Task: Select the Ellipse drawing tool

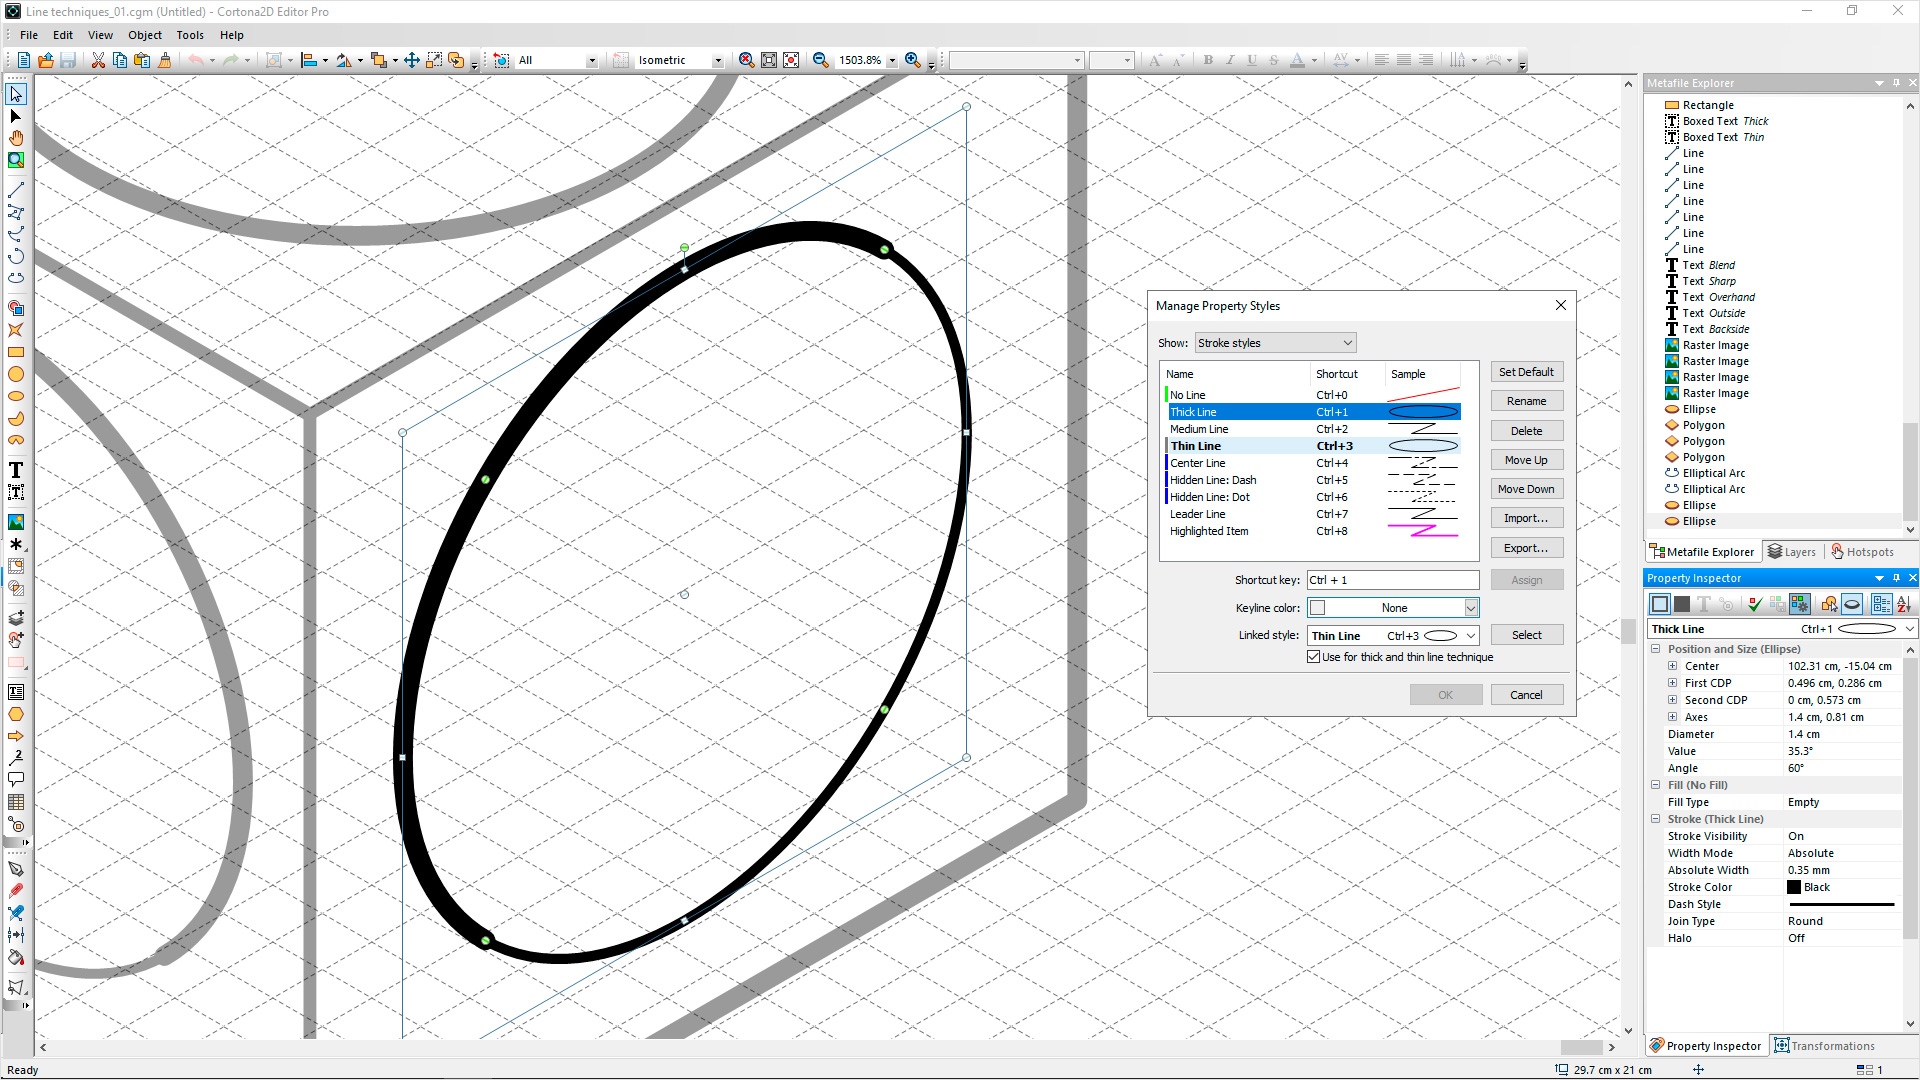Action: tap(16, 397)
